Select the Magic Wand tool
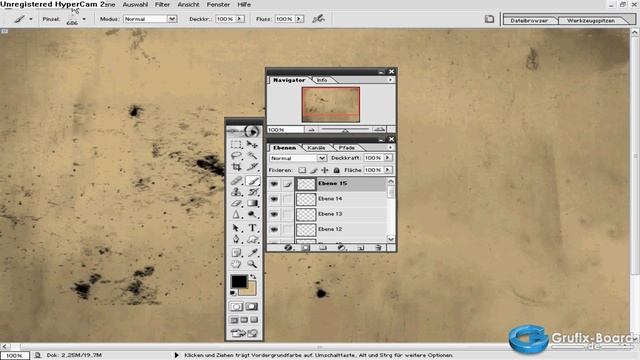The width and height of the screenshot is (640, 360). pos(252,156)
